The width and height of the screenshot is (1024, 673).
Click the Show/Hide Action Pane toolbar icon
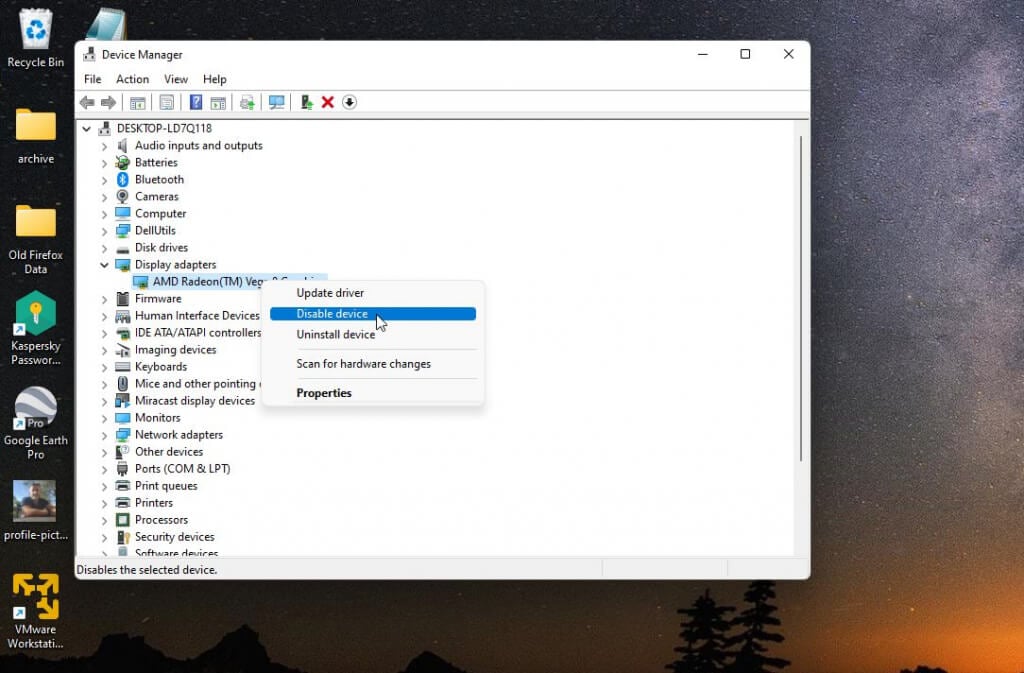click(x=218, y=102)
